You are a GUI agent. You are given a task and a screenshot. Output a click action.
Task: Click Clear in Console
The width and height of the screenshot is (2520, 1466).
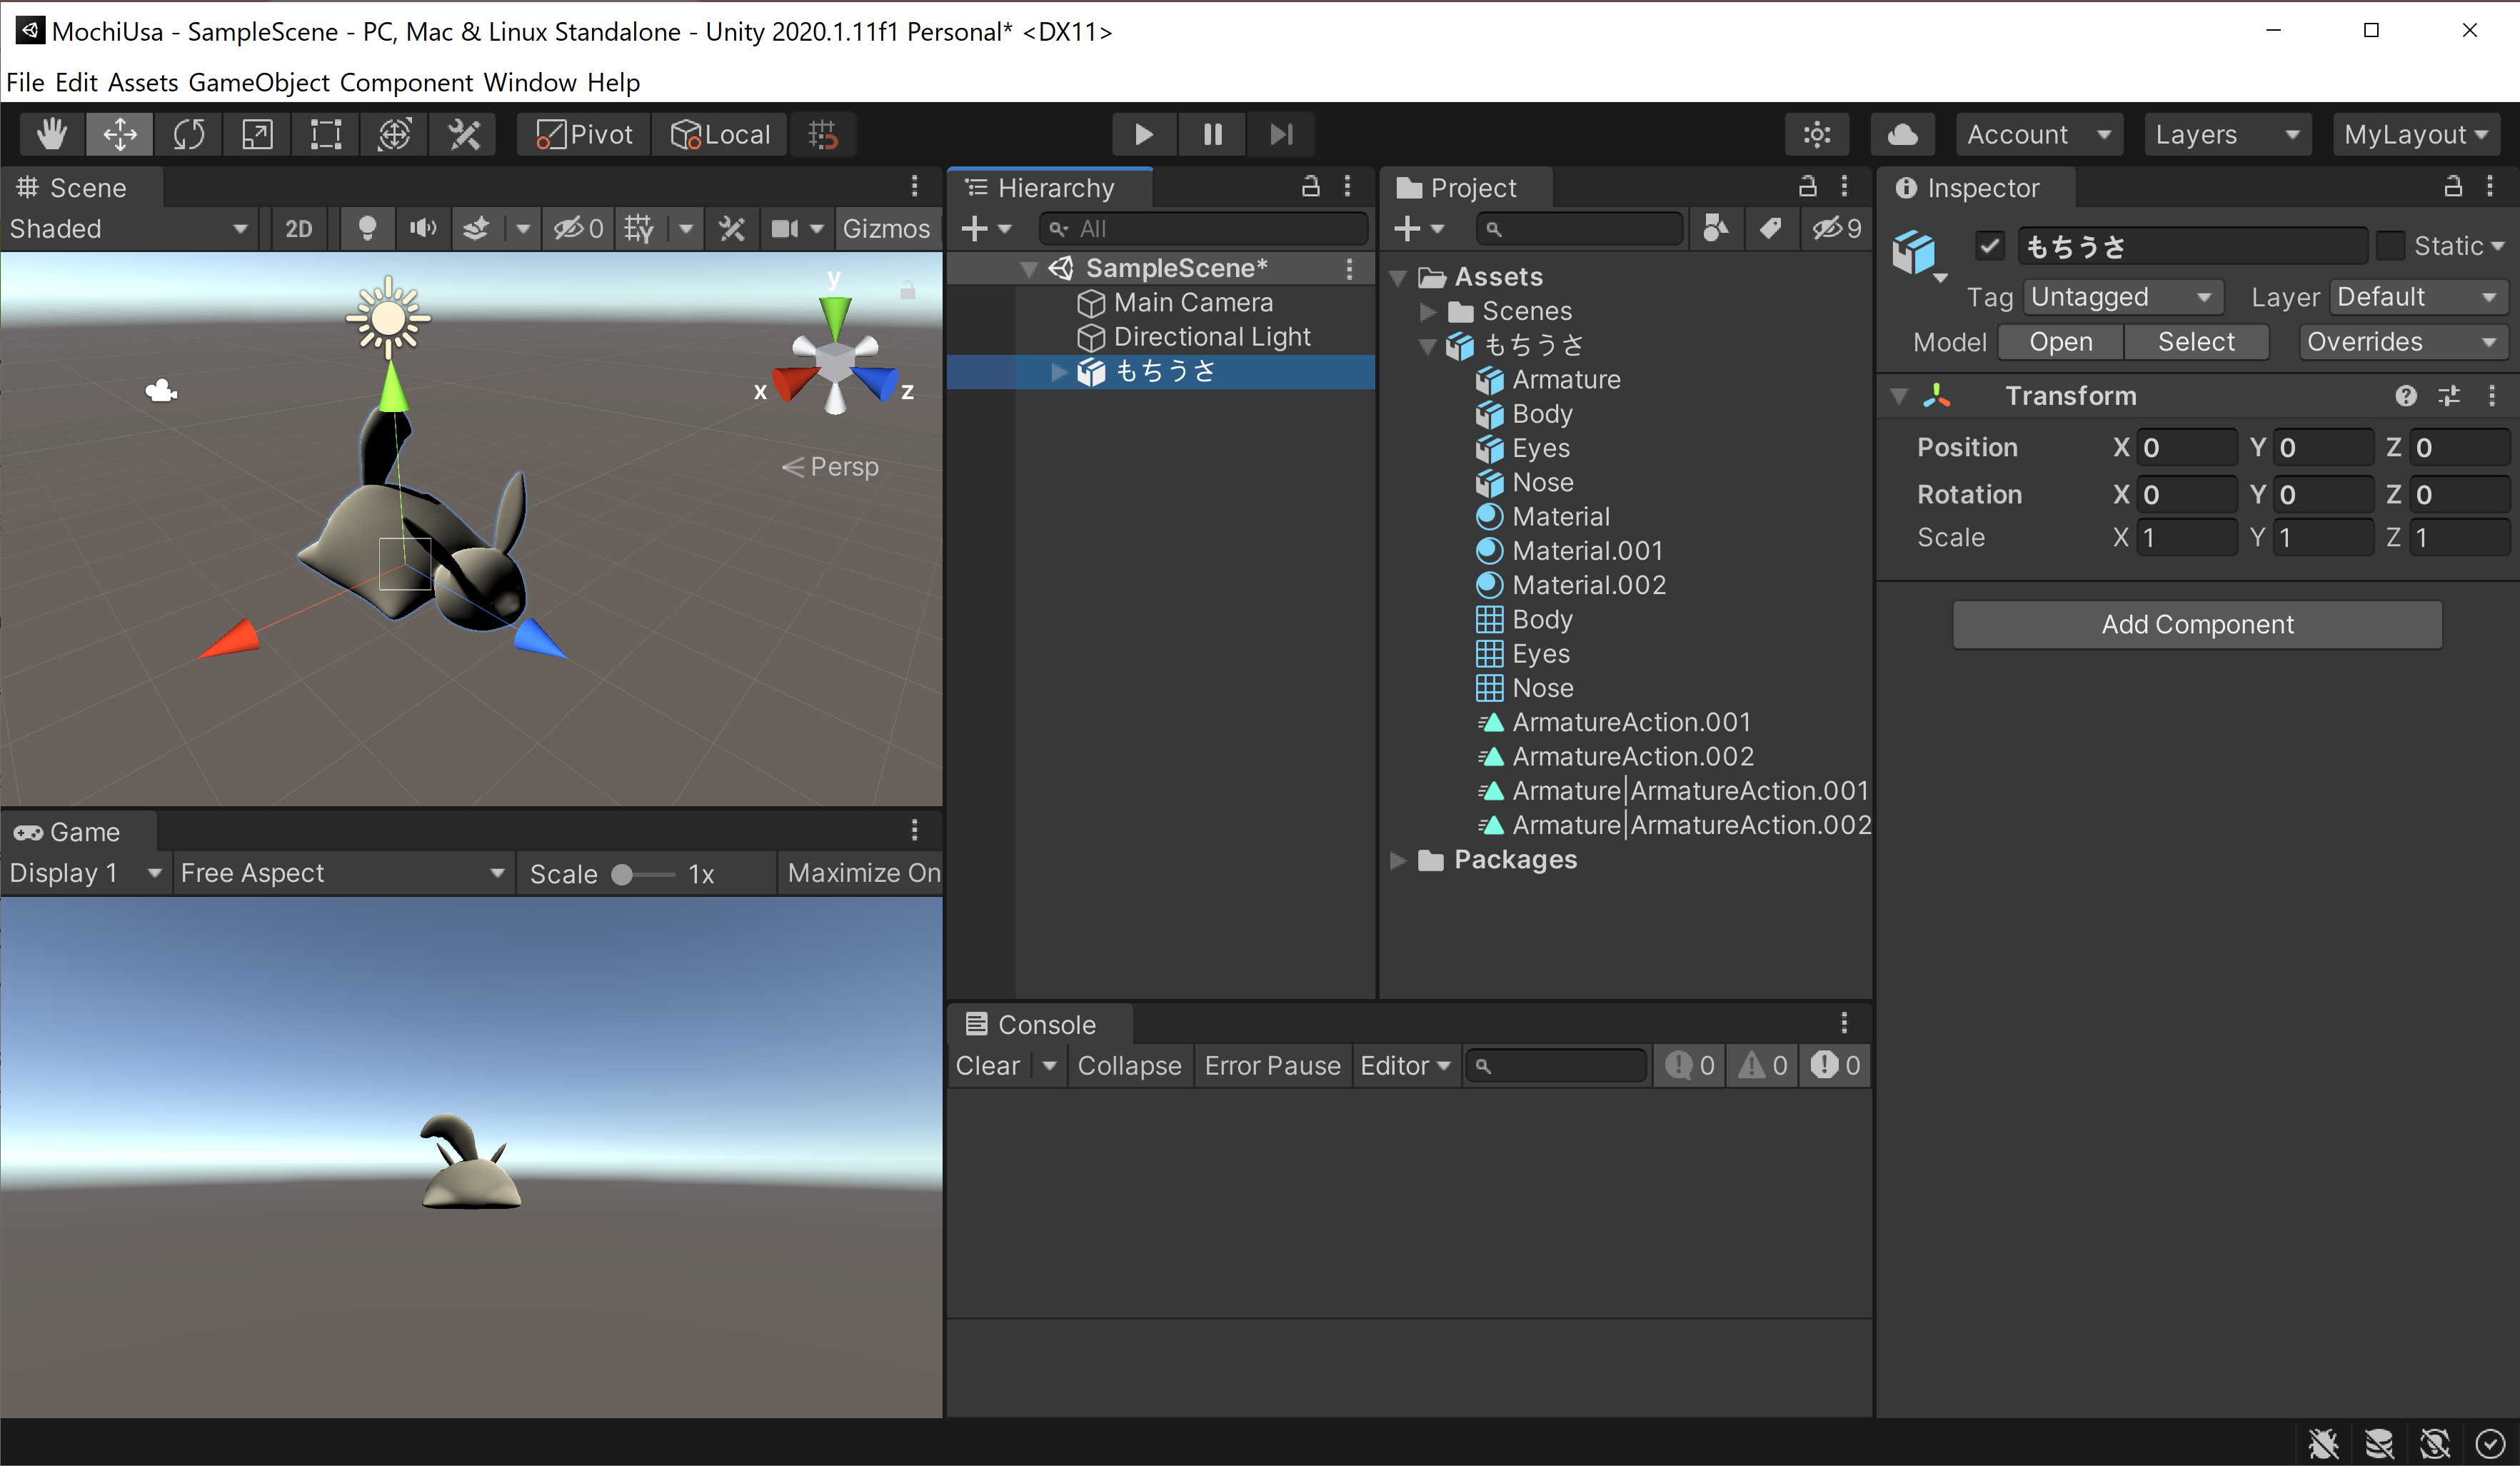pos(988,1066)
